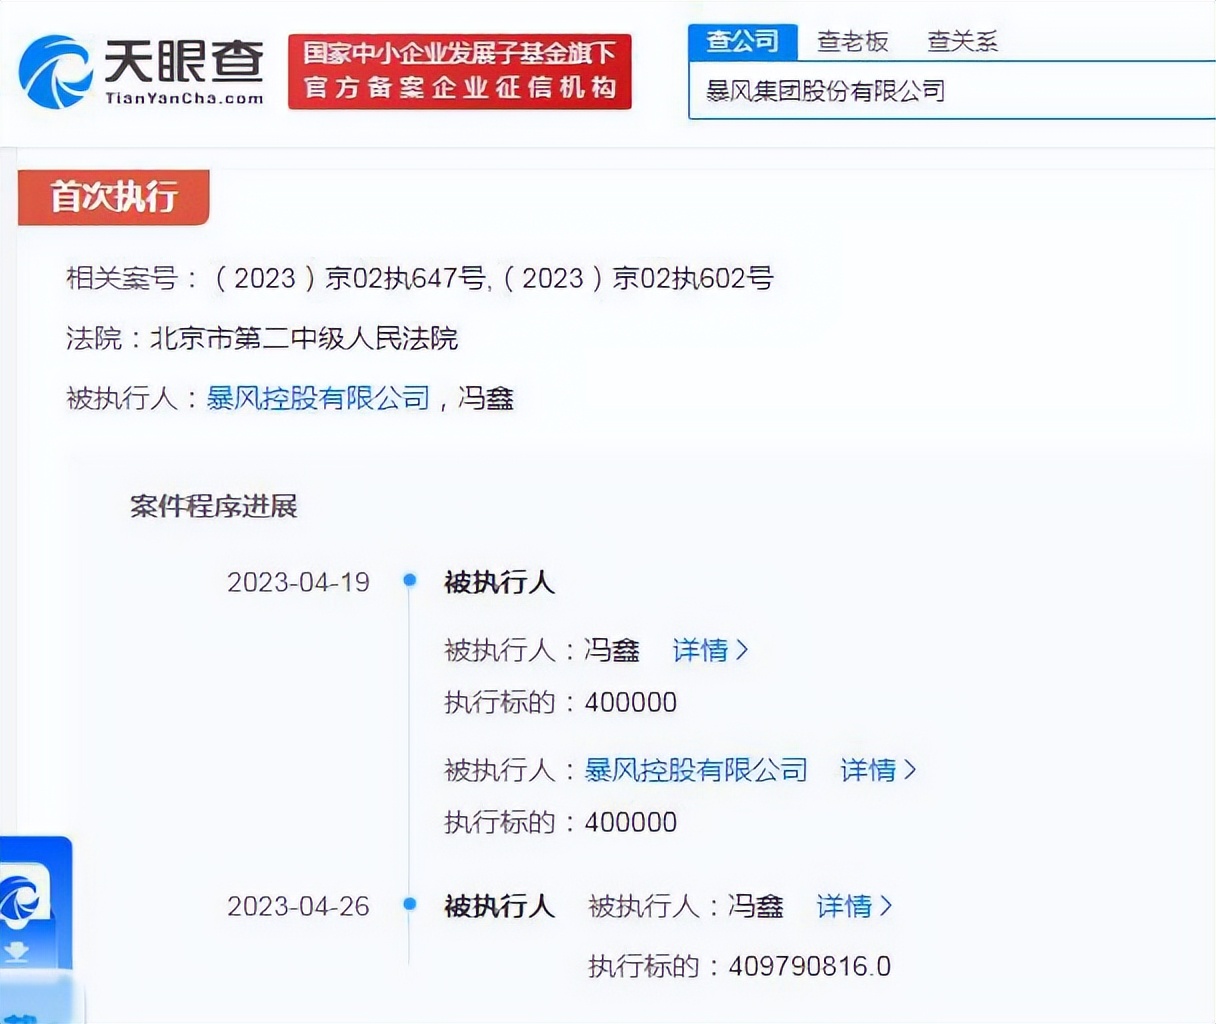Click the timeline dot next to 2023-04-19

(409, 581)
